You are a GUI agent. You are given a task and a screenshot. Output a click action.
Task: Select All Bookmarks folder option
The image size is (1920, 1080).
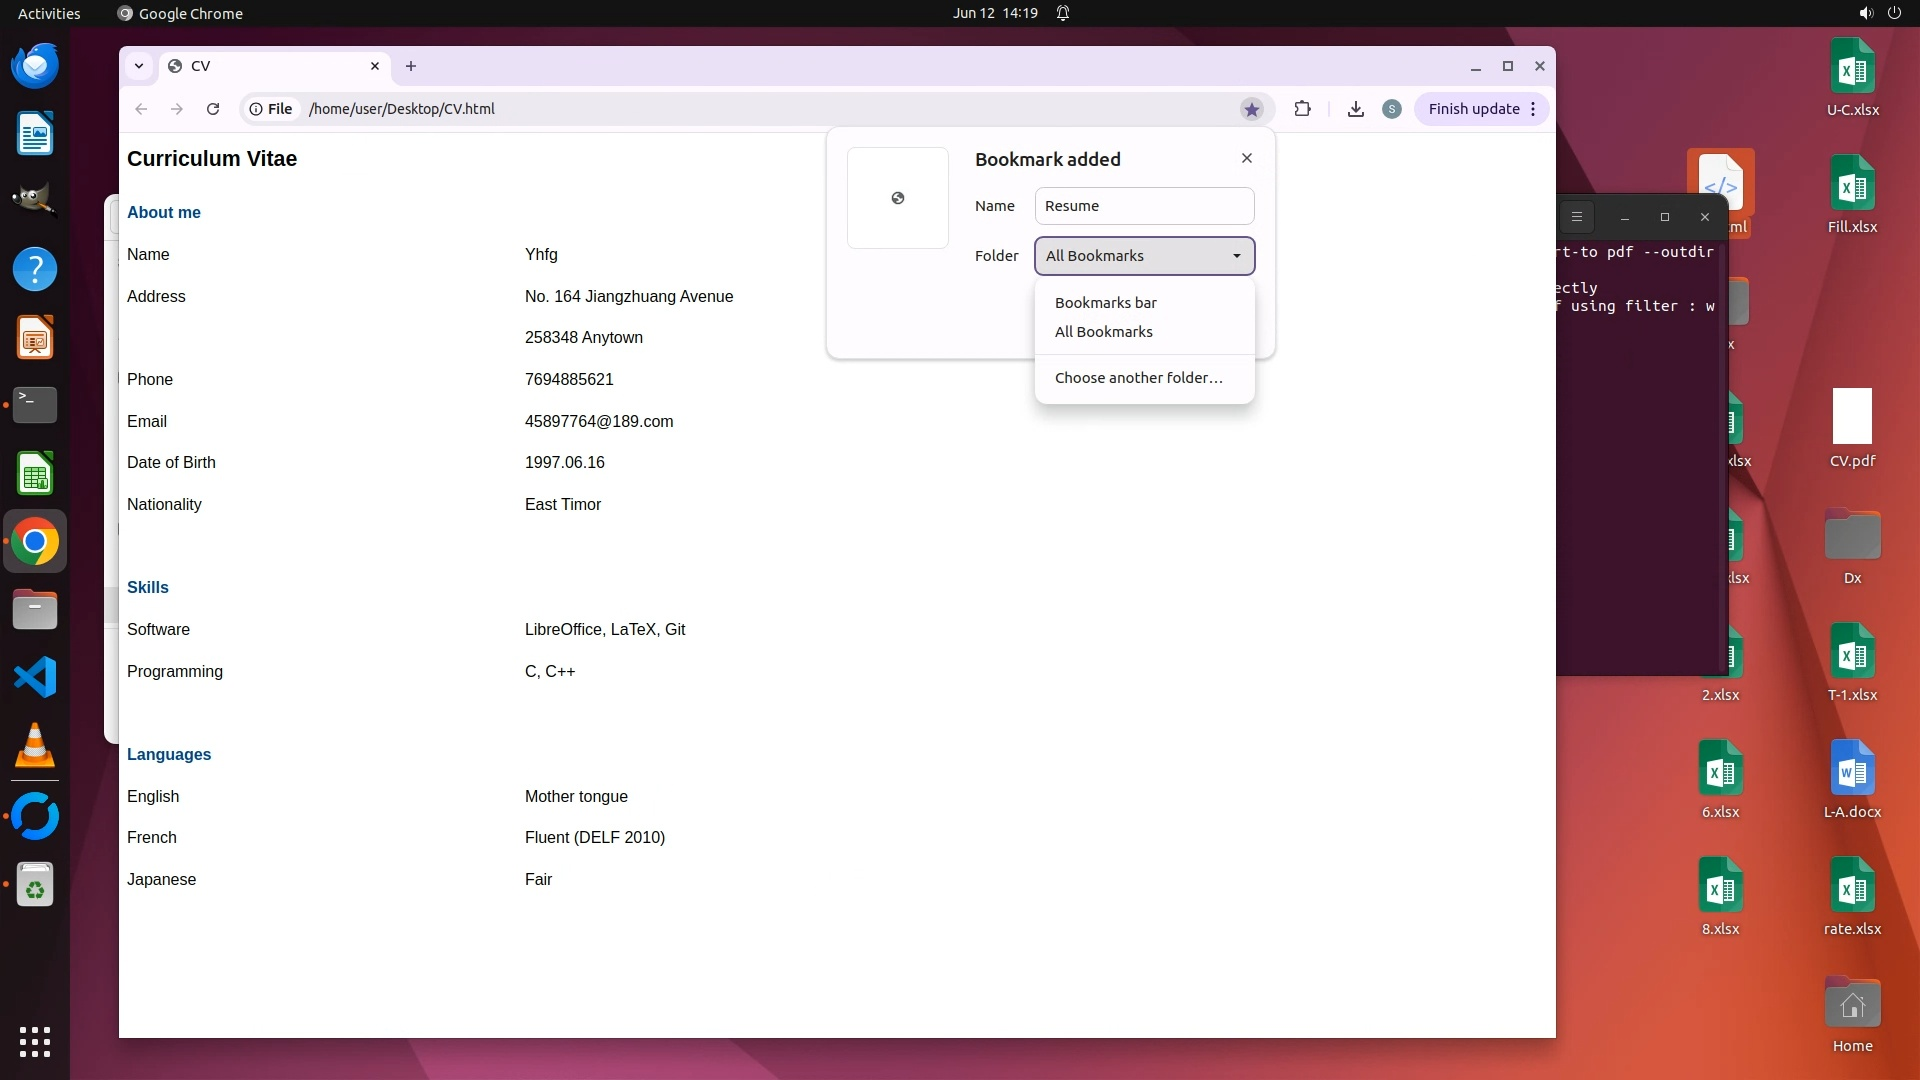(x=1104, y=332)
